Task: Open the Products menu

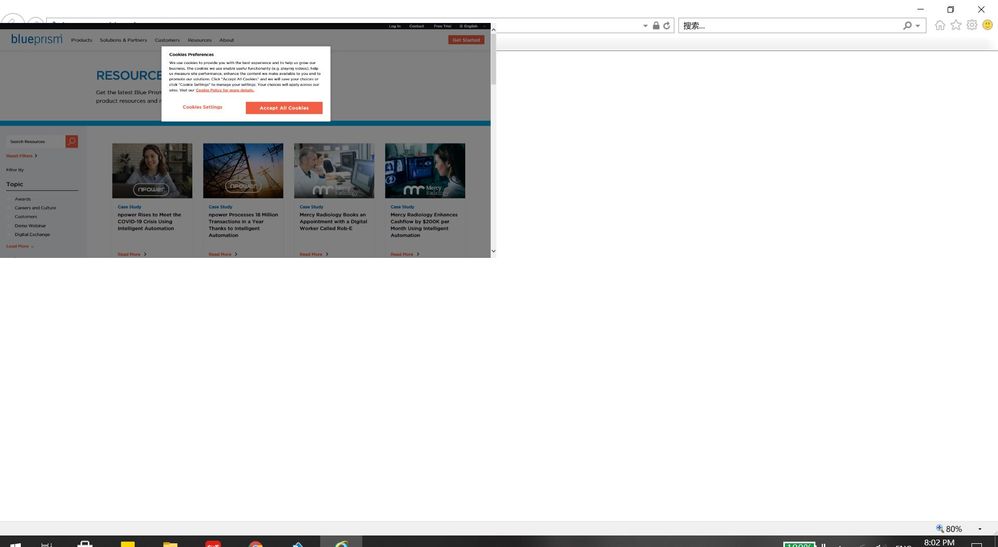Action: 81,40
